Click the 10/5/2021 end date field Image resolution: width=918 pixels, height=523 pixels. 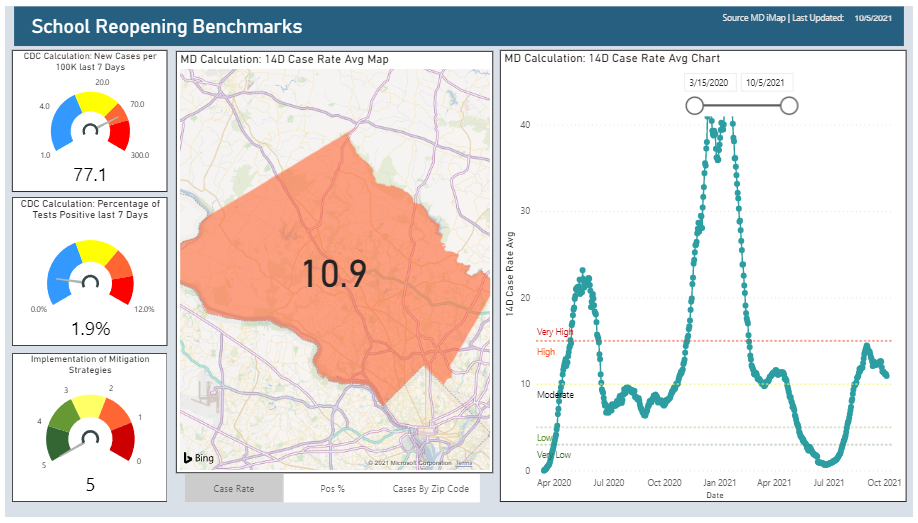click(x=768, y=83)
